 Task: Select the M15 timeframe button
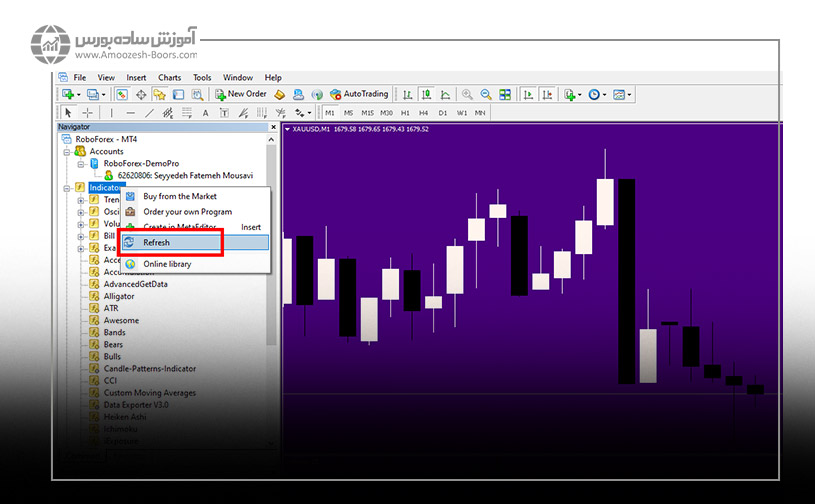[367, 113]
